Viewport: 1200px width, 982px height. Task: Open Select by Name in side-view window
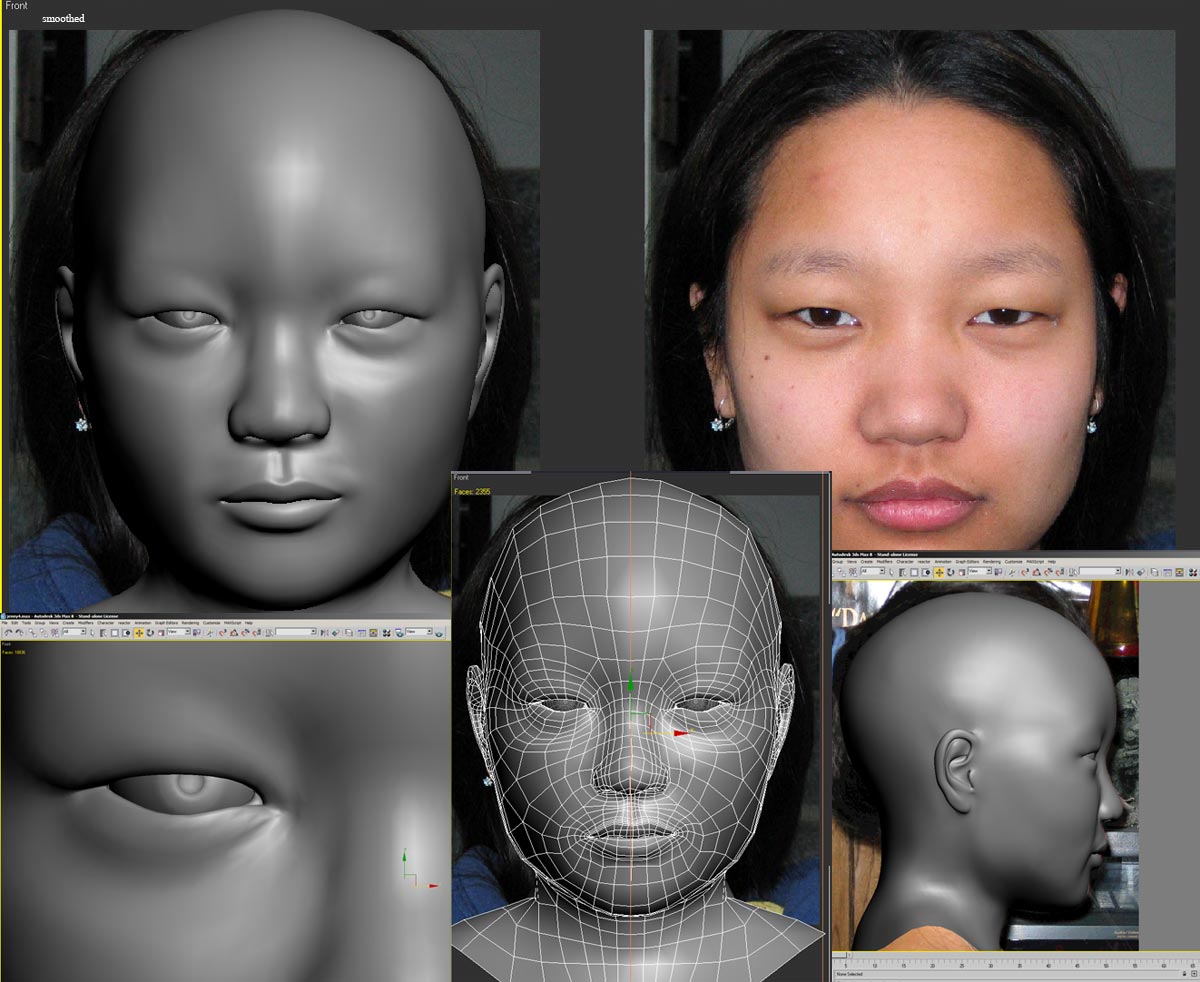902,572
